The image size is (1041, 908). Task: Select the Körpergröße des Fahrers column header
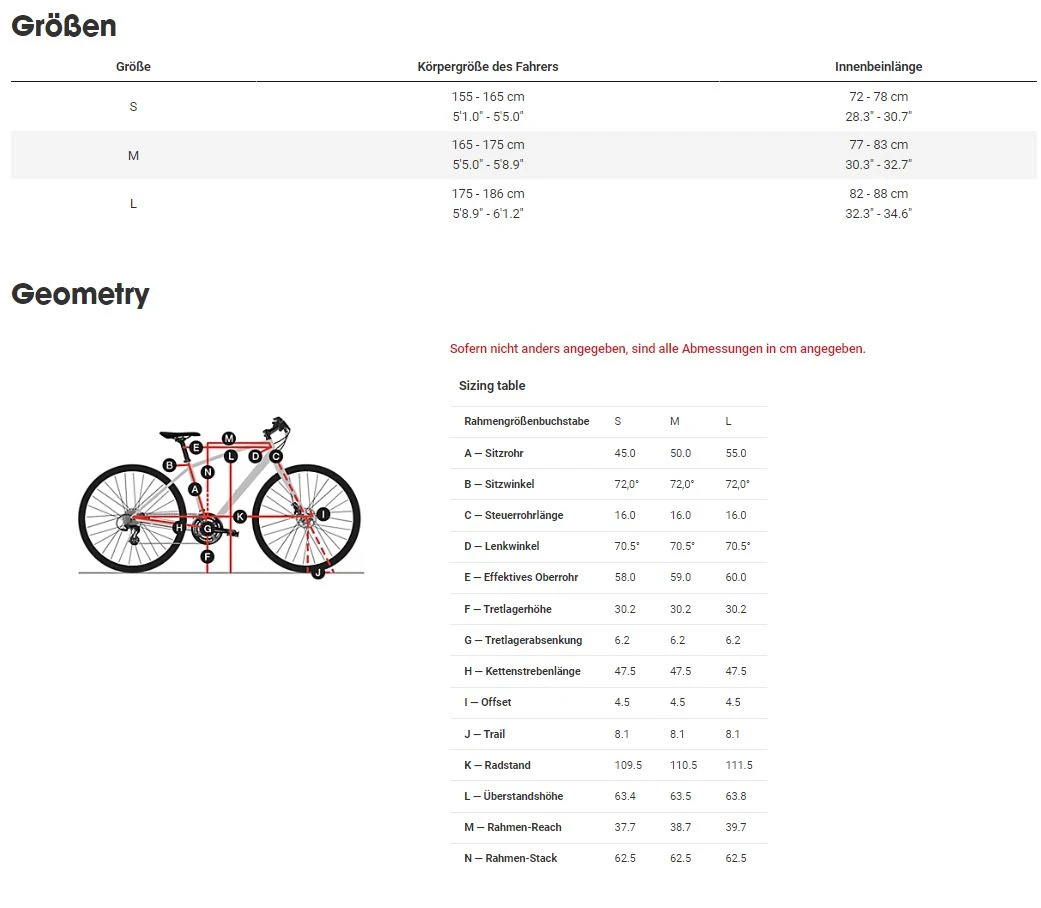487,67
